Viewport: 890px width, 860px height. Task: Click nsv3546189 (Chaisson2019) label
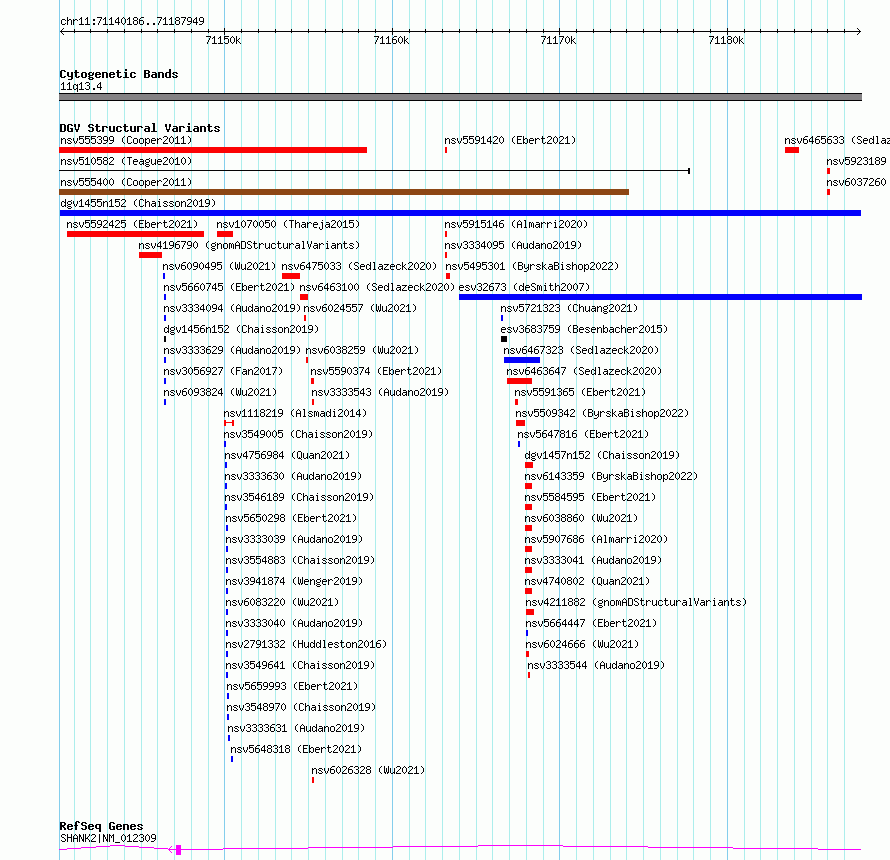coord(300,497)
